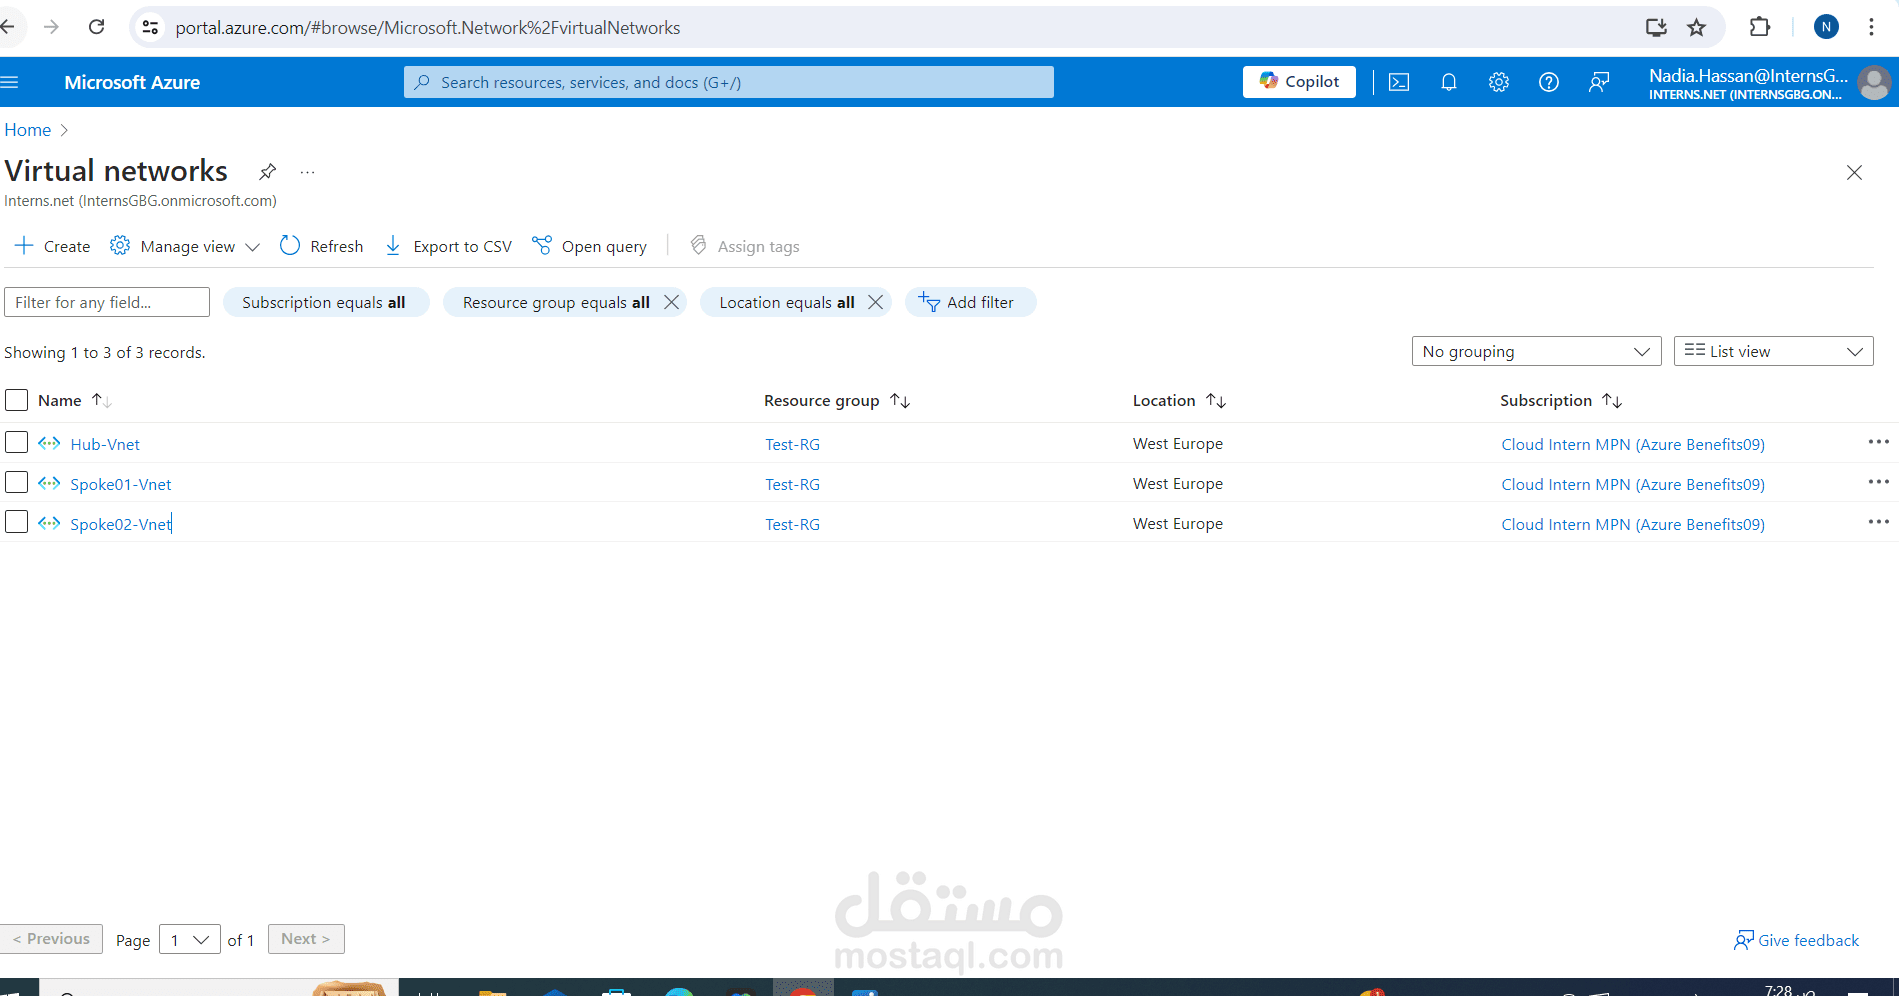Open the page number dropdown
Viewport: 1899px width, 996px height.
(189, 939)
